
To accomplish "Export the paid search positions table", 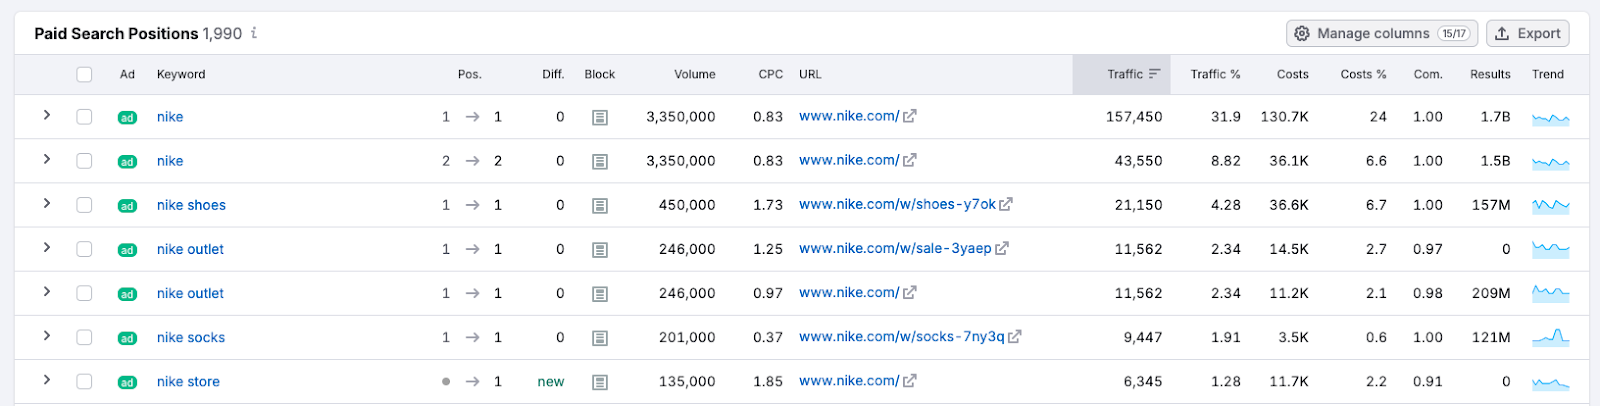I will click(x=1527, y=33).
